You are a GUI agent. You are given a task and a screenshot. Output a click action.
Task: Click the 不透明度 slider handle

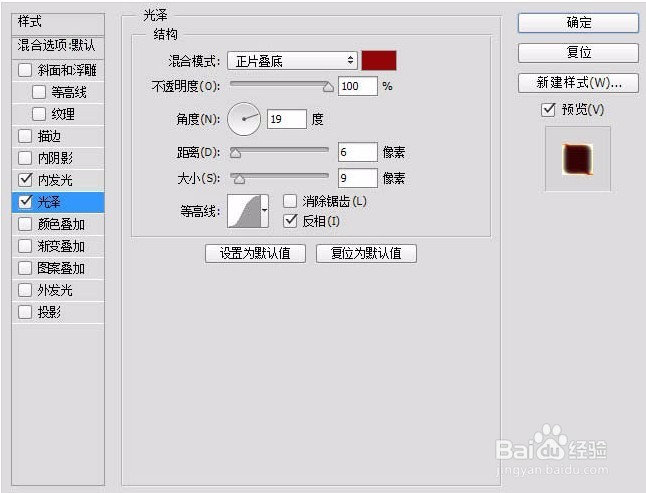328,87
